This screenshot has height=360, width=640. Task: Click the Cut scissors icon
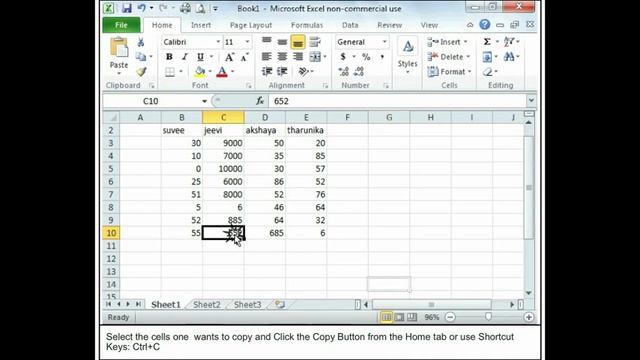coord(141,42)
